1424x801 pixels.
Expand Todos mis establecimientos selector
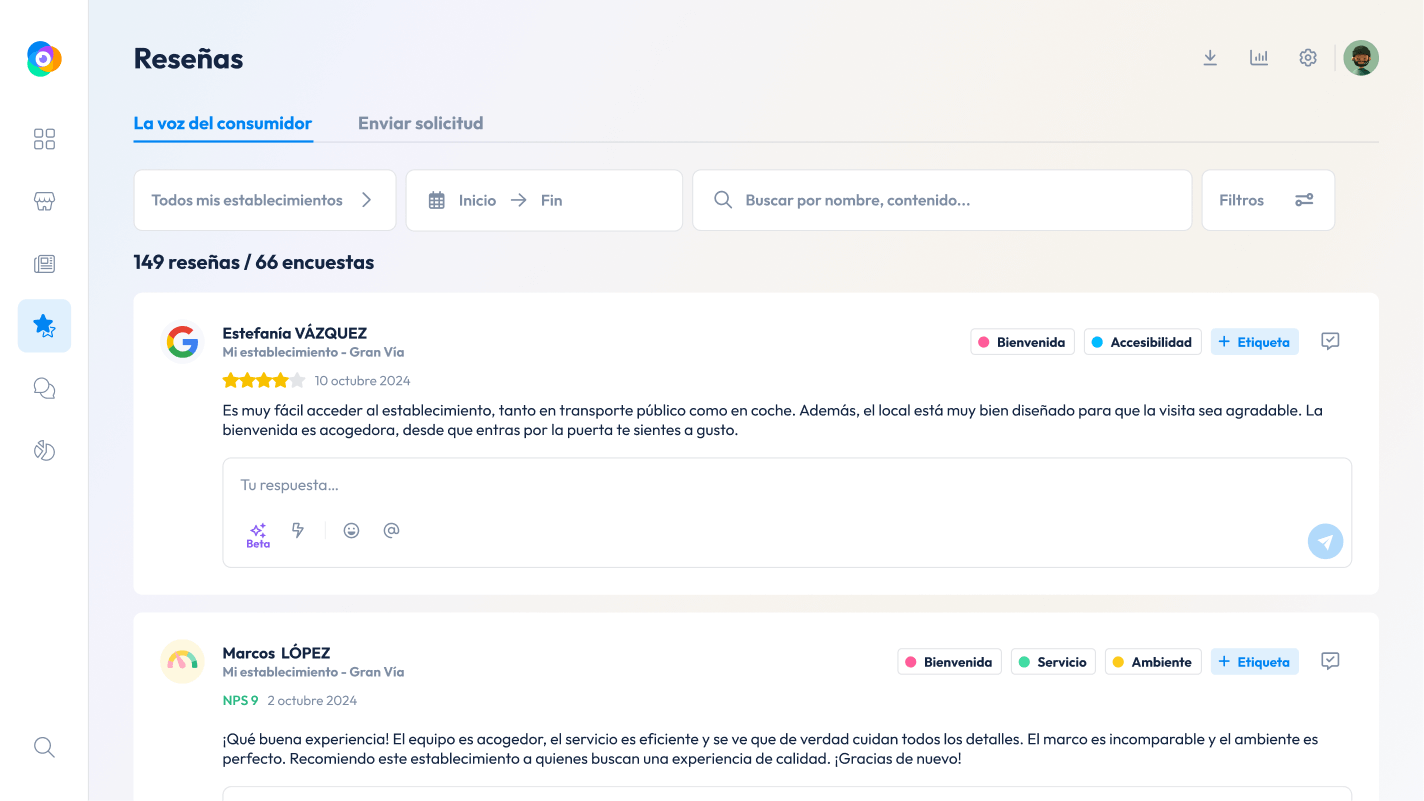(x=265, y=200)
